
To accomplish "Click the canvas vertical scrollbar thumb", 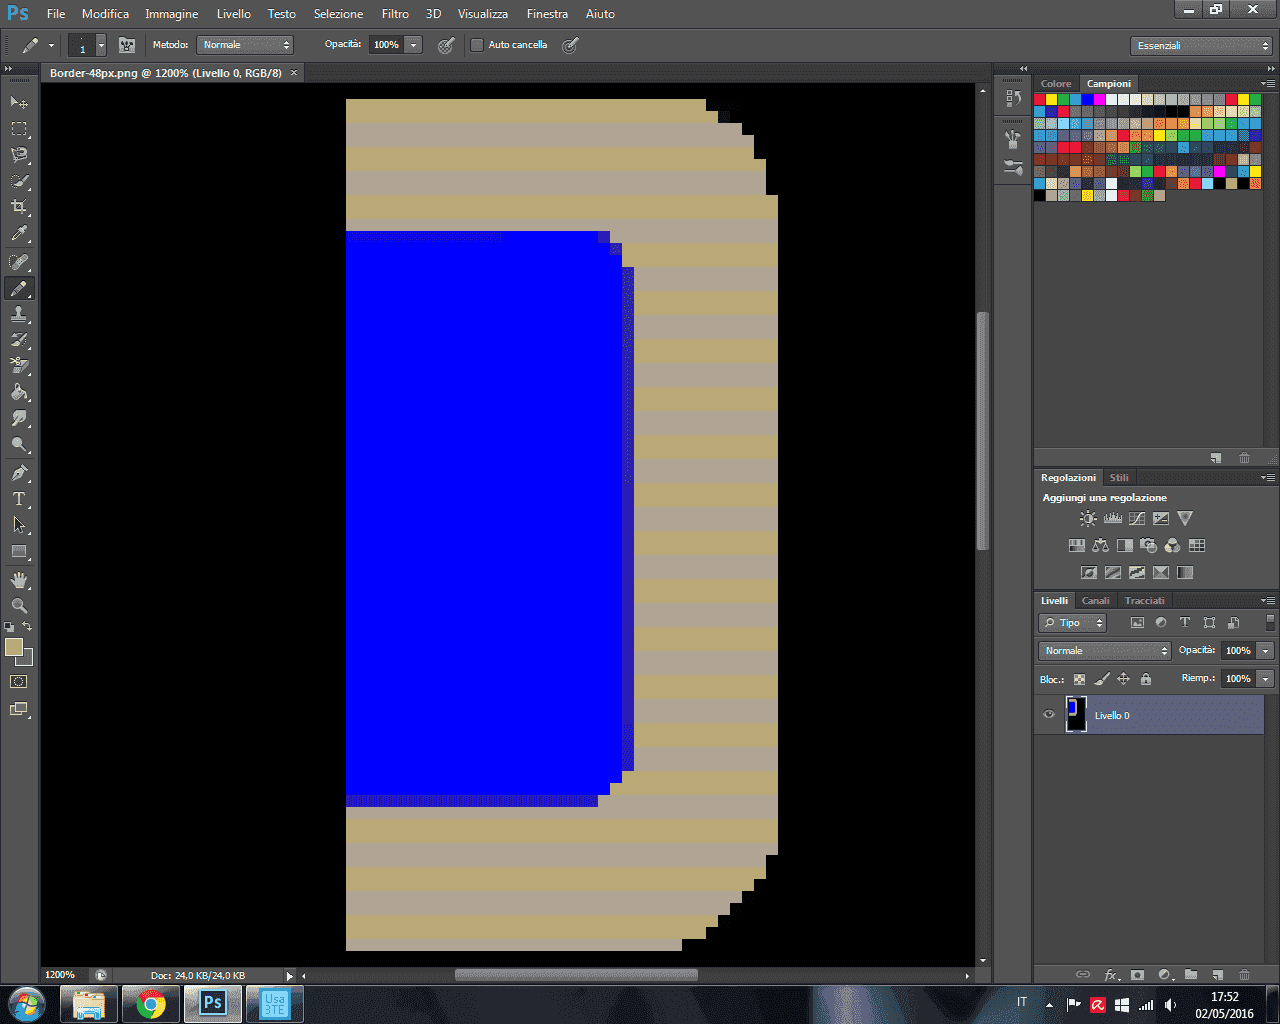I will point(982,431).
